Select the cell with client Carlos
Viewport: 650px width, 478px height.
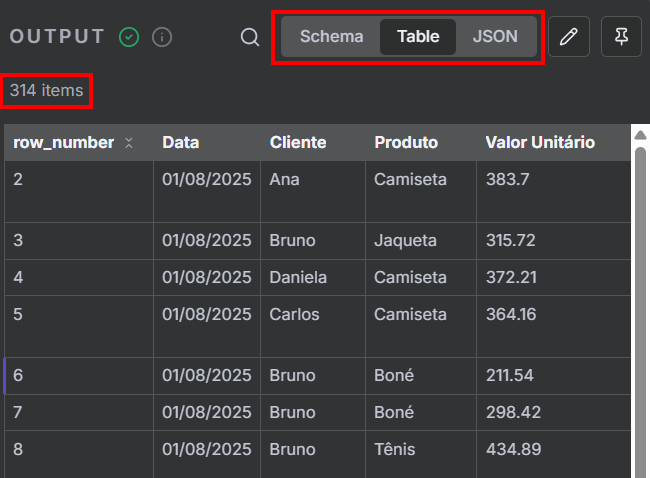pyautogui.click(x=313, y=326)
